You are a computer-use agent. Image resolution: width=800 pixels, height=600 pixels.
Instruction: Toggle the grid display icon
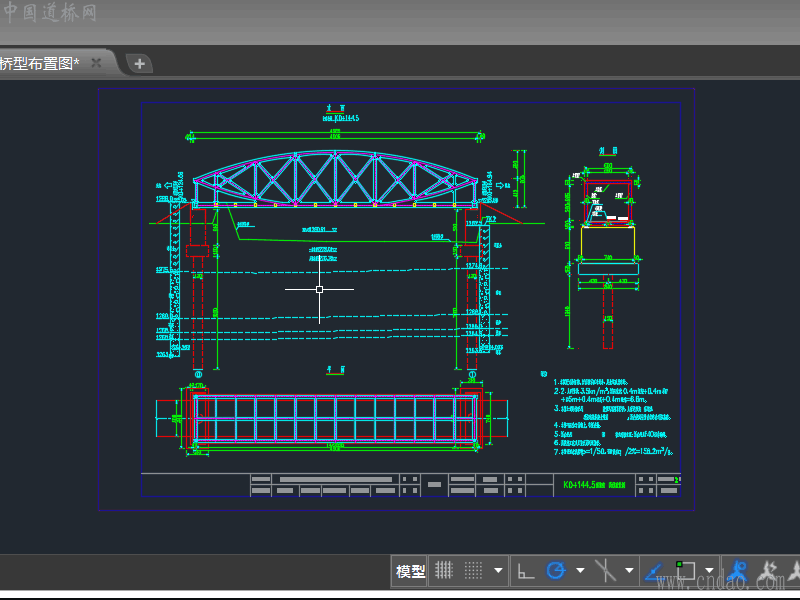pyautogui.click(x=444, y=571)
